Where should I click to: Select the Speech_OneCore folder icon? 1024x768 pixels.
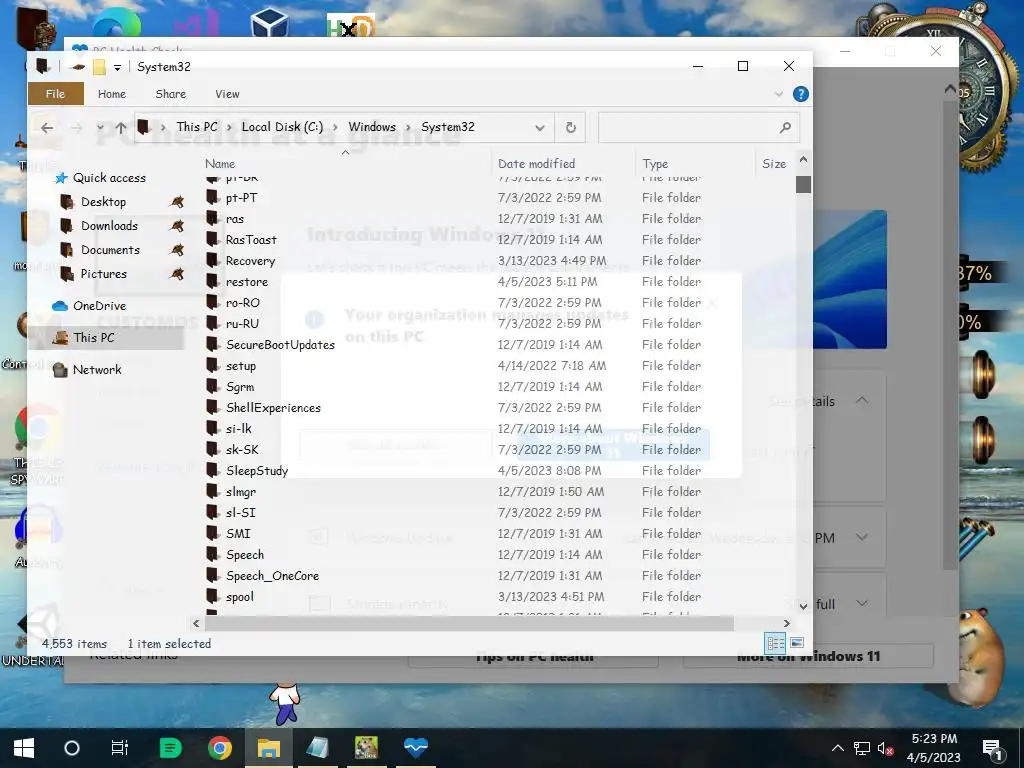212,575
